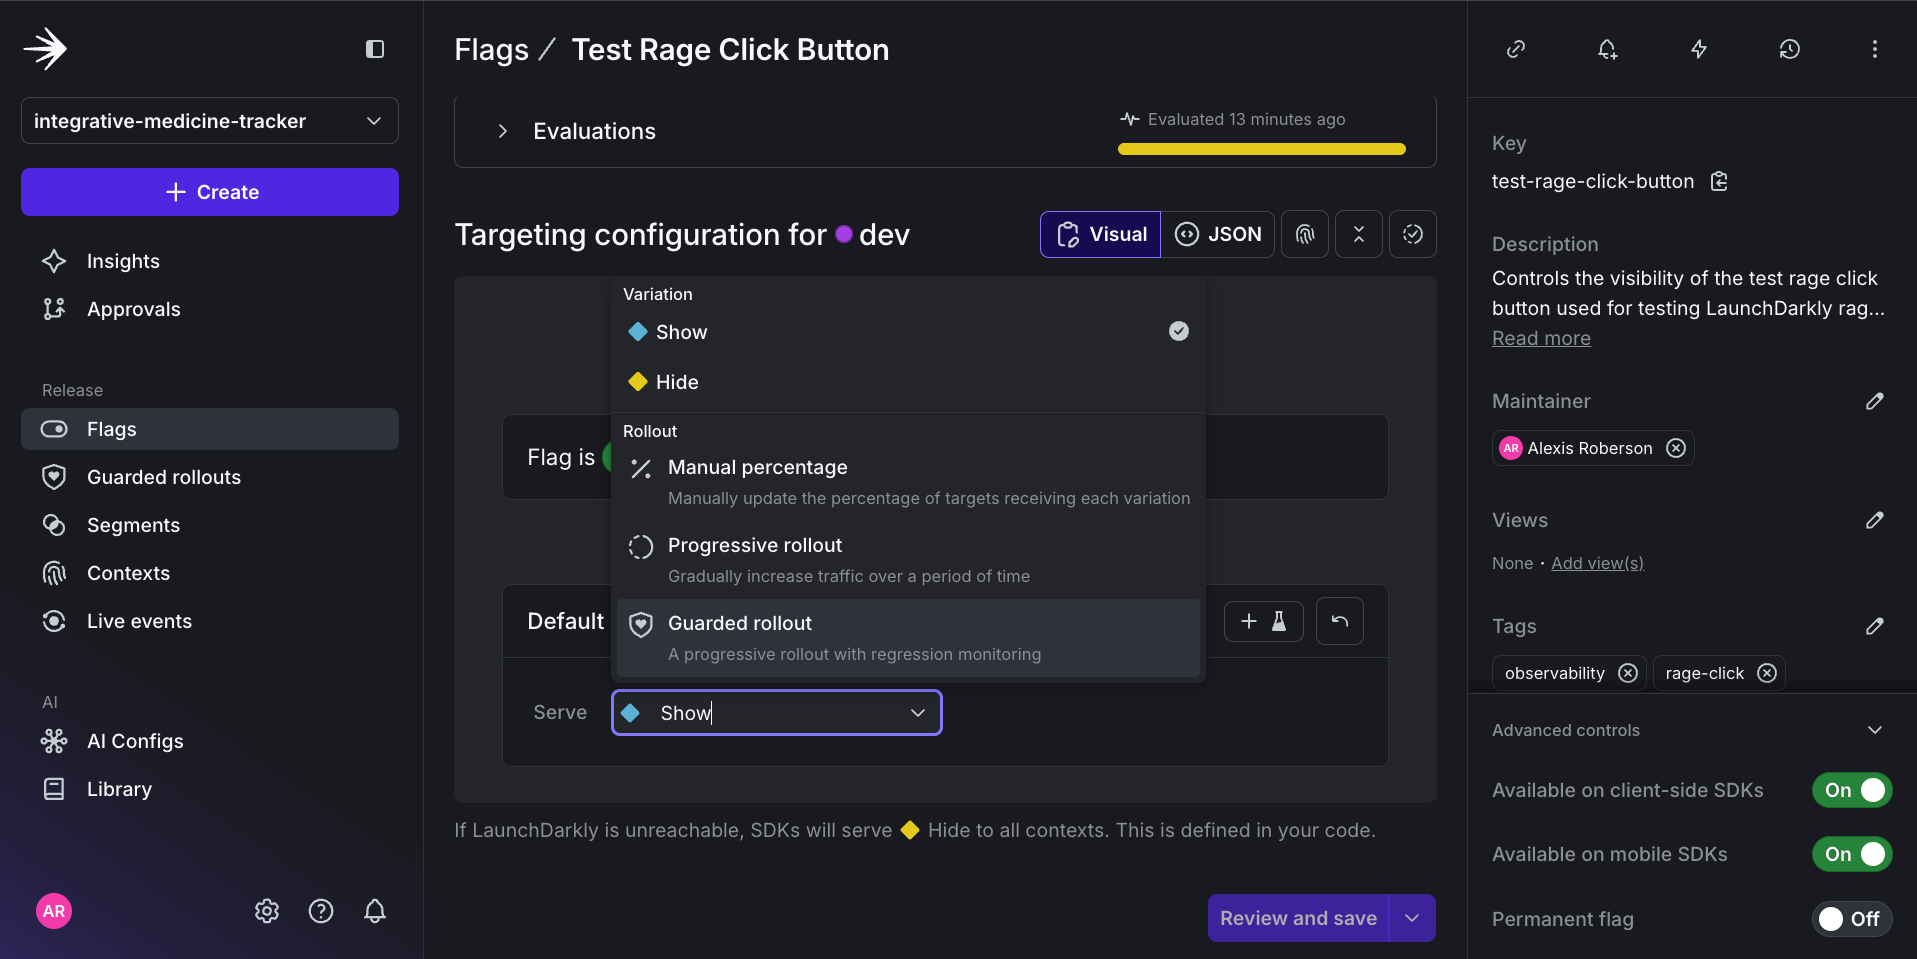The image size is (1917, 959).
Task: Remove the observability tag
Action: tap(1628, 673)
